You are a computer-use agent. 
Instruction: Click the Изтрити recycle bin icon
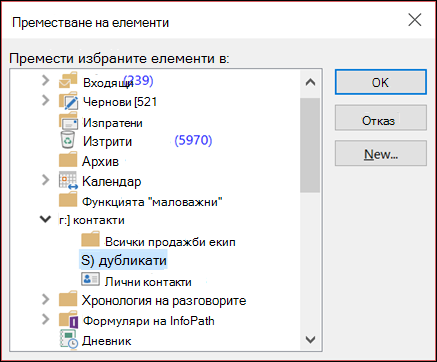(x=68, y=139)
